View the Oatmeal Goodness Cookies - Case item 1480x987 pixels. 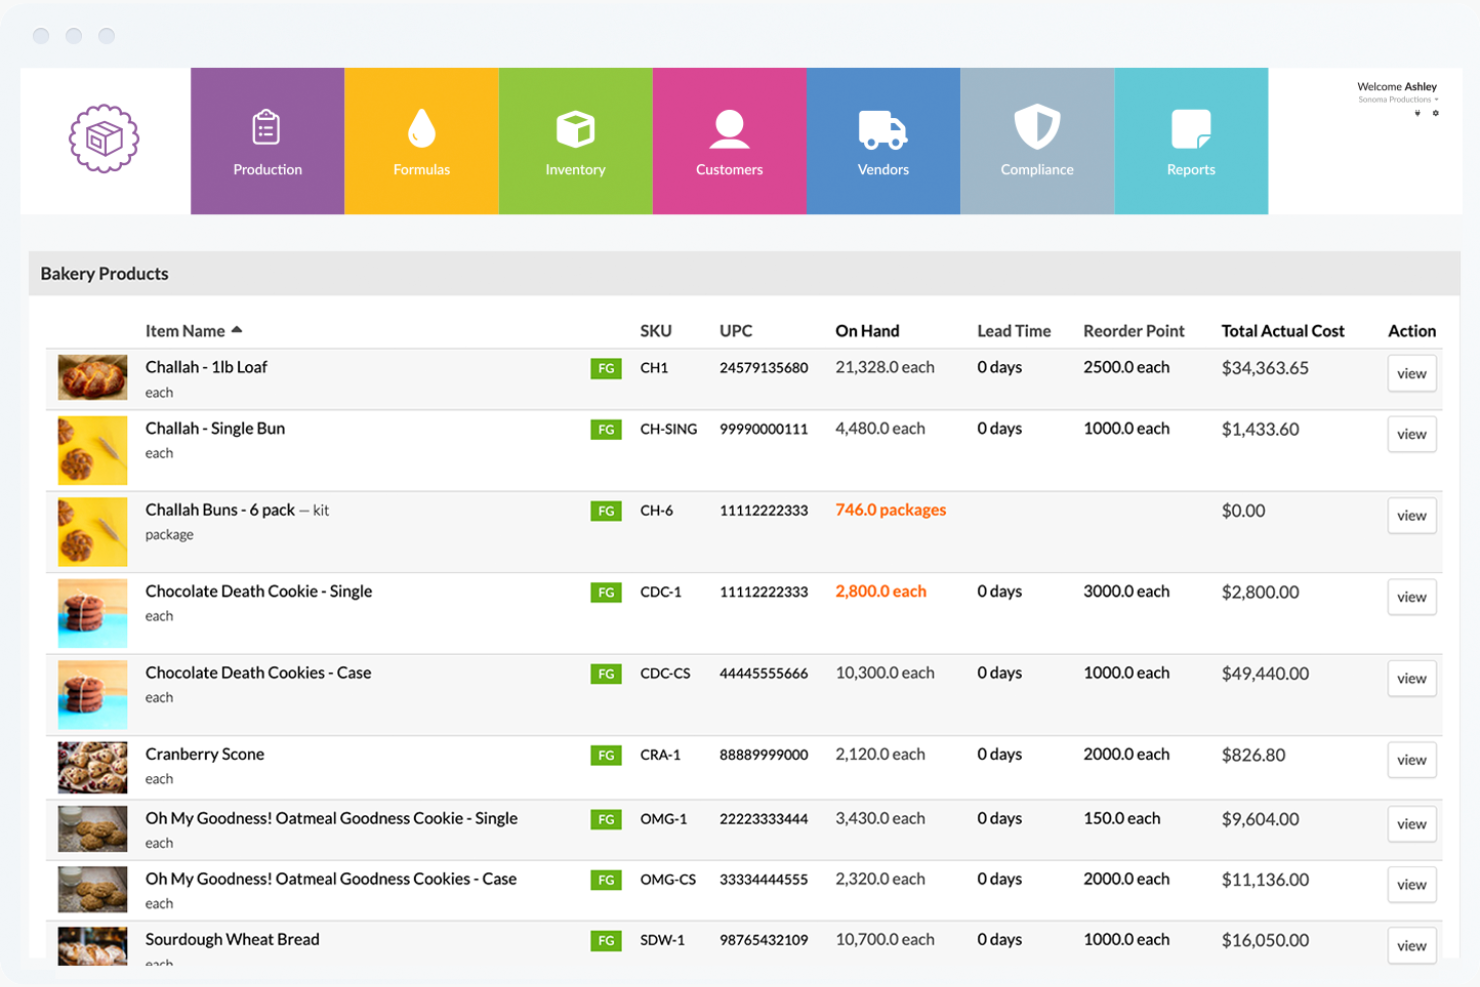click(1412, 885)
